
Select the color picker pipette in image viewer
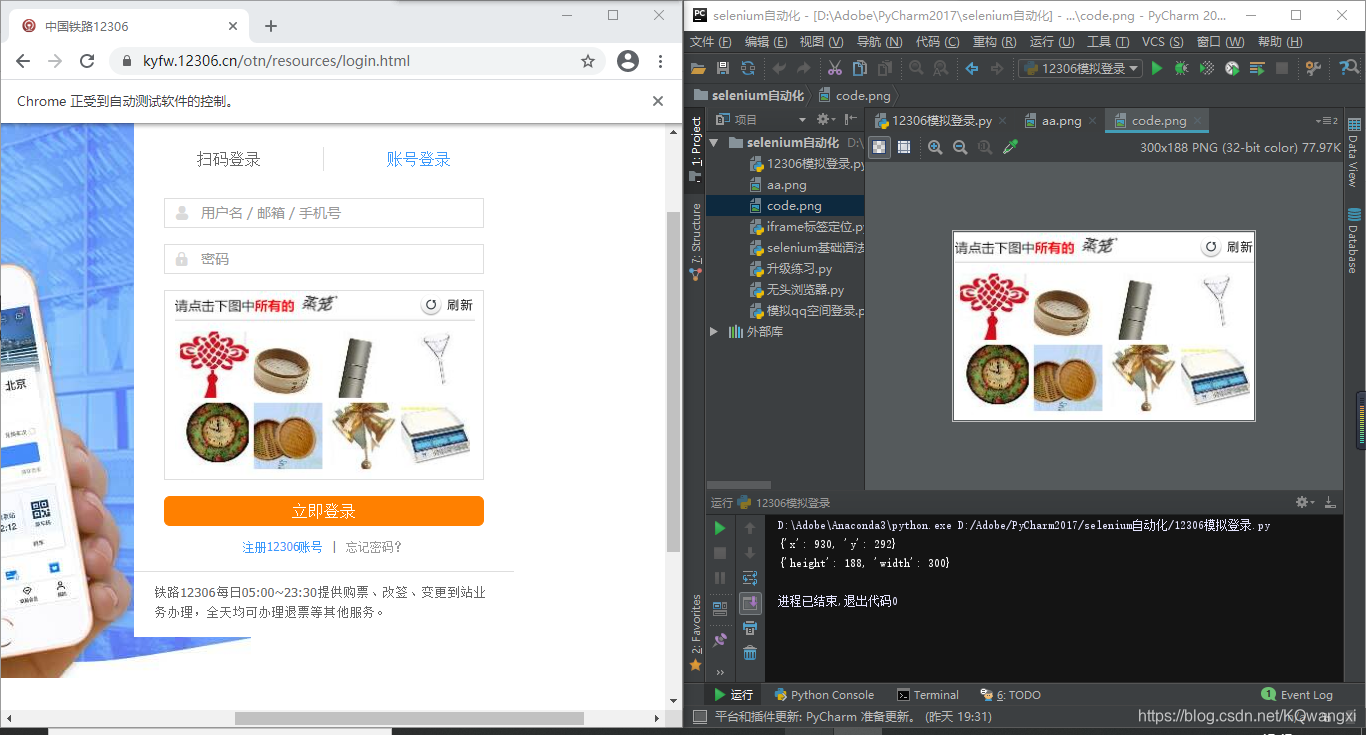coord(1010,147)
